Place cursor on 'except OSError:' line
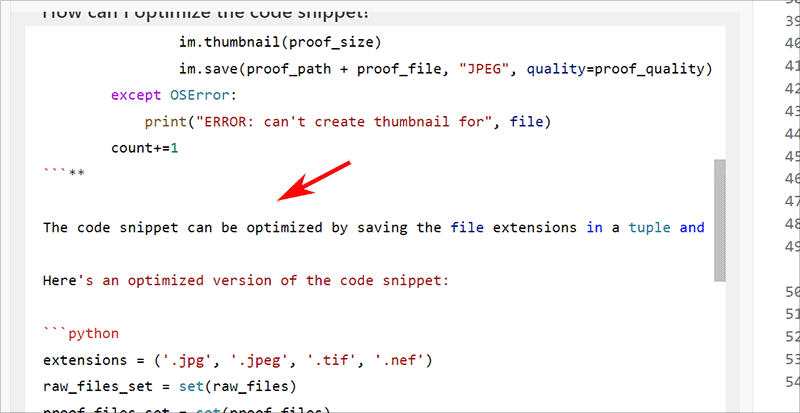The image size is (800, 413). (x=171, y=95)
